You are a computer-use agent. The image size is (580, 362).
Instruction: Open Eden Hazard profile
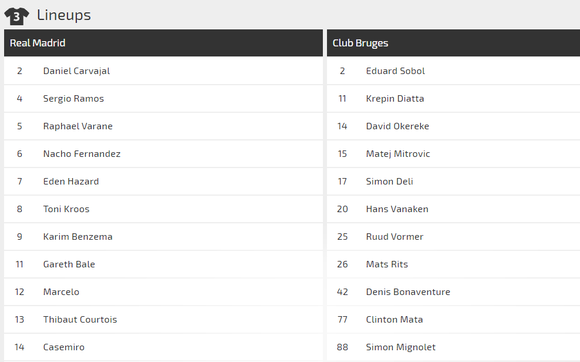click(71, 182)
